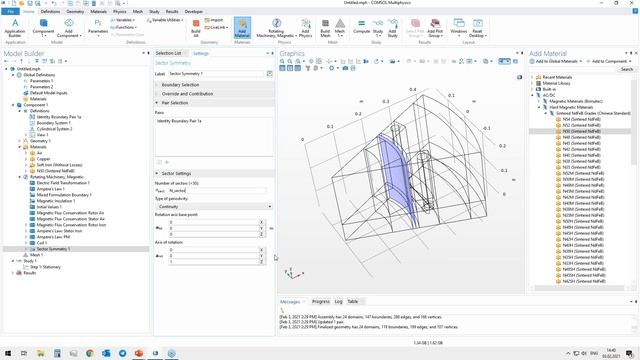Expand the Geometry 1 tree node
The height and width of the screenshot is (360, 640).
click(19, 141)
